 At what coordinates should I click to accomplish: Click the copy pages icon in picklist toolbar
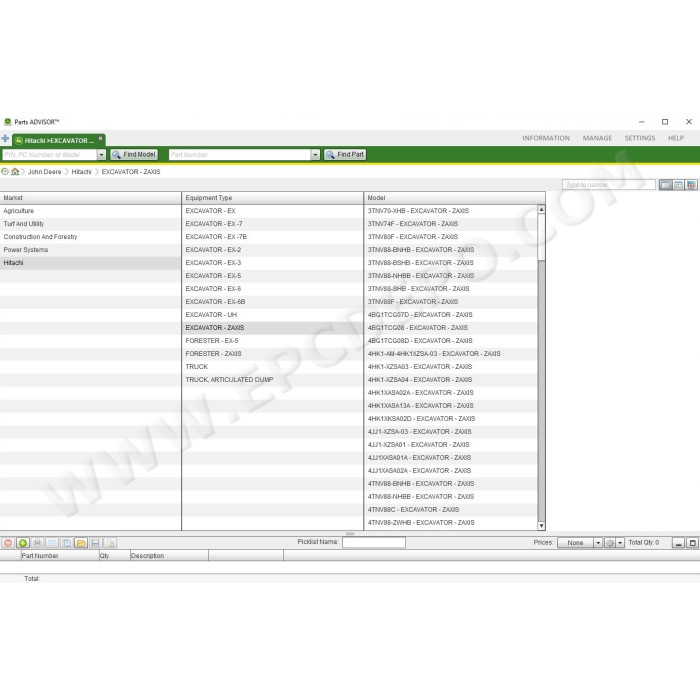pos(67,543)
